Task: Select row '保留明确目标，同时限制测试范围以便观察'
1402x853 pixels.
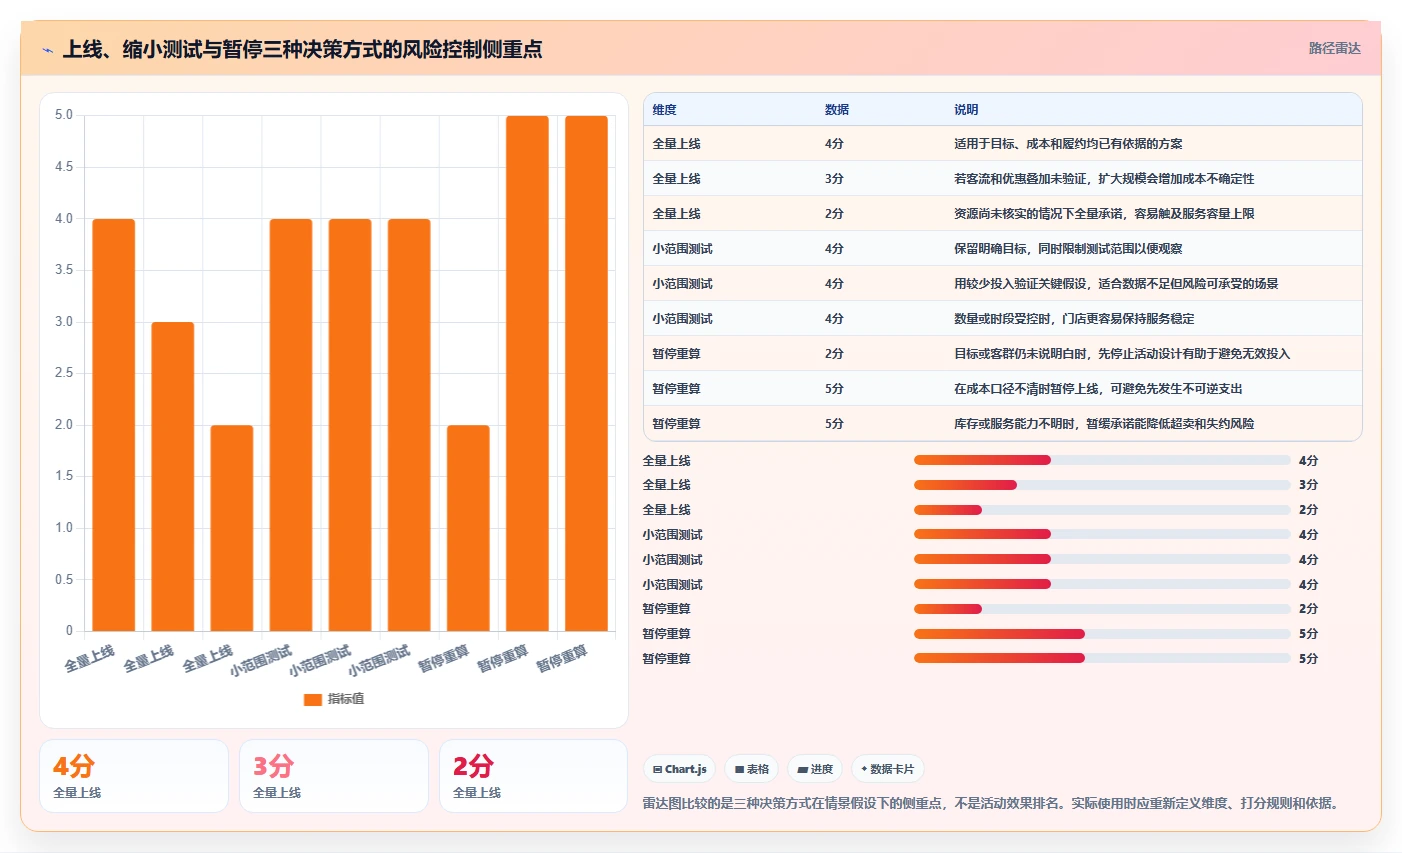Action: (1003, 248)
